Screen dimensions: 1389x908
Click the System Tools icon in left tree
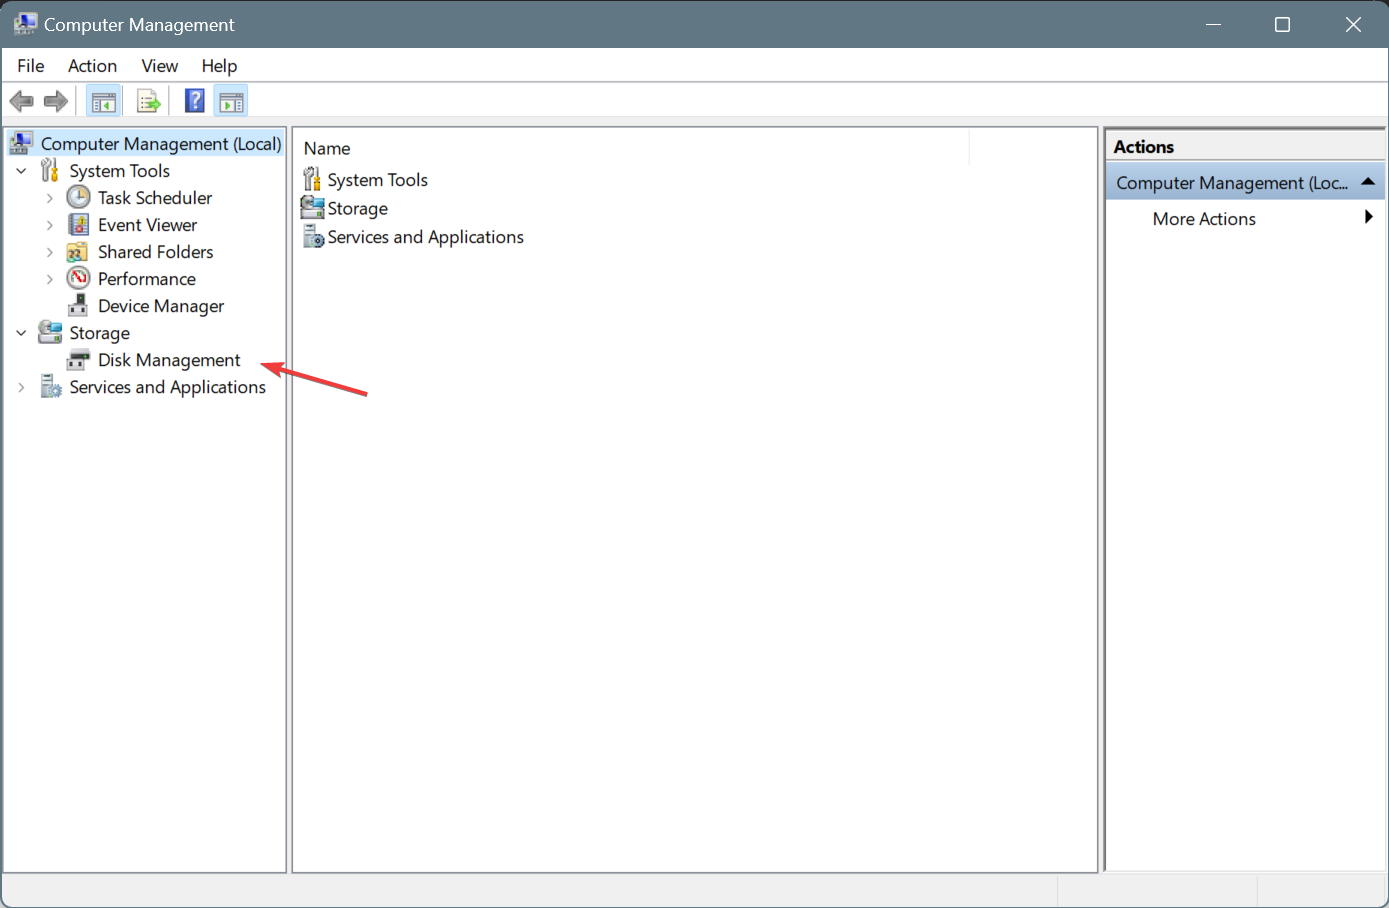[x=50, y=170]
